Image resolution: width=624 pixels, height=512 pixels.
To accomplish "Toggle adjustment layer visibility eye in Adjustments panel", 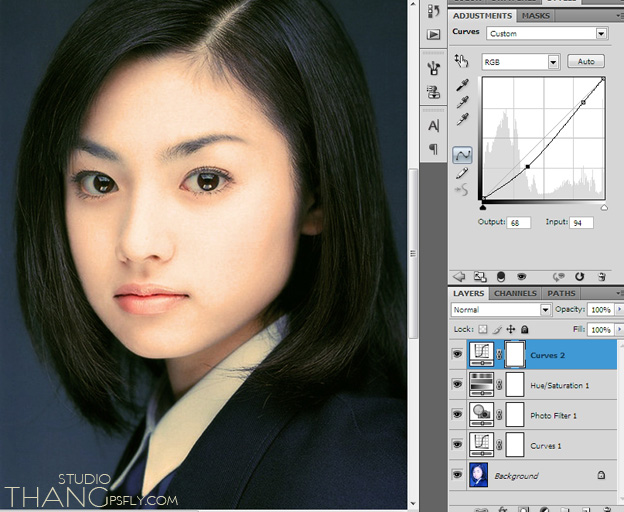I will click(521, 276).
